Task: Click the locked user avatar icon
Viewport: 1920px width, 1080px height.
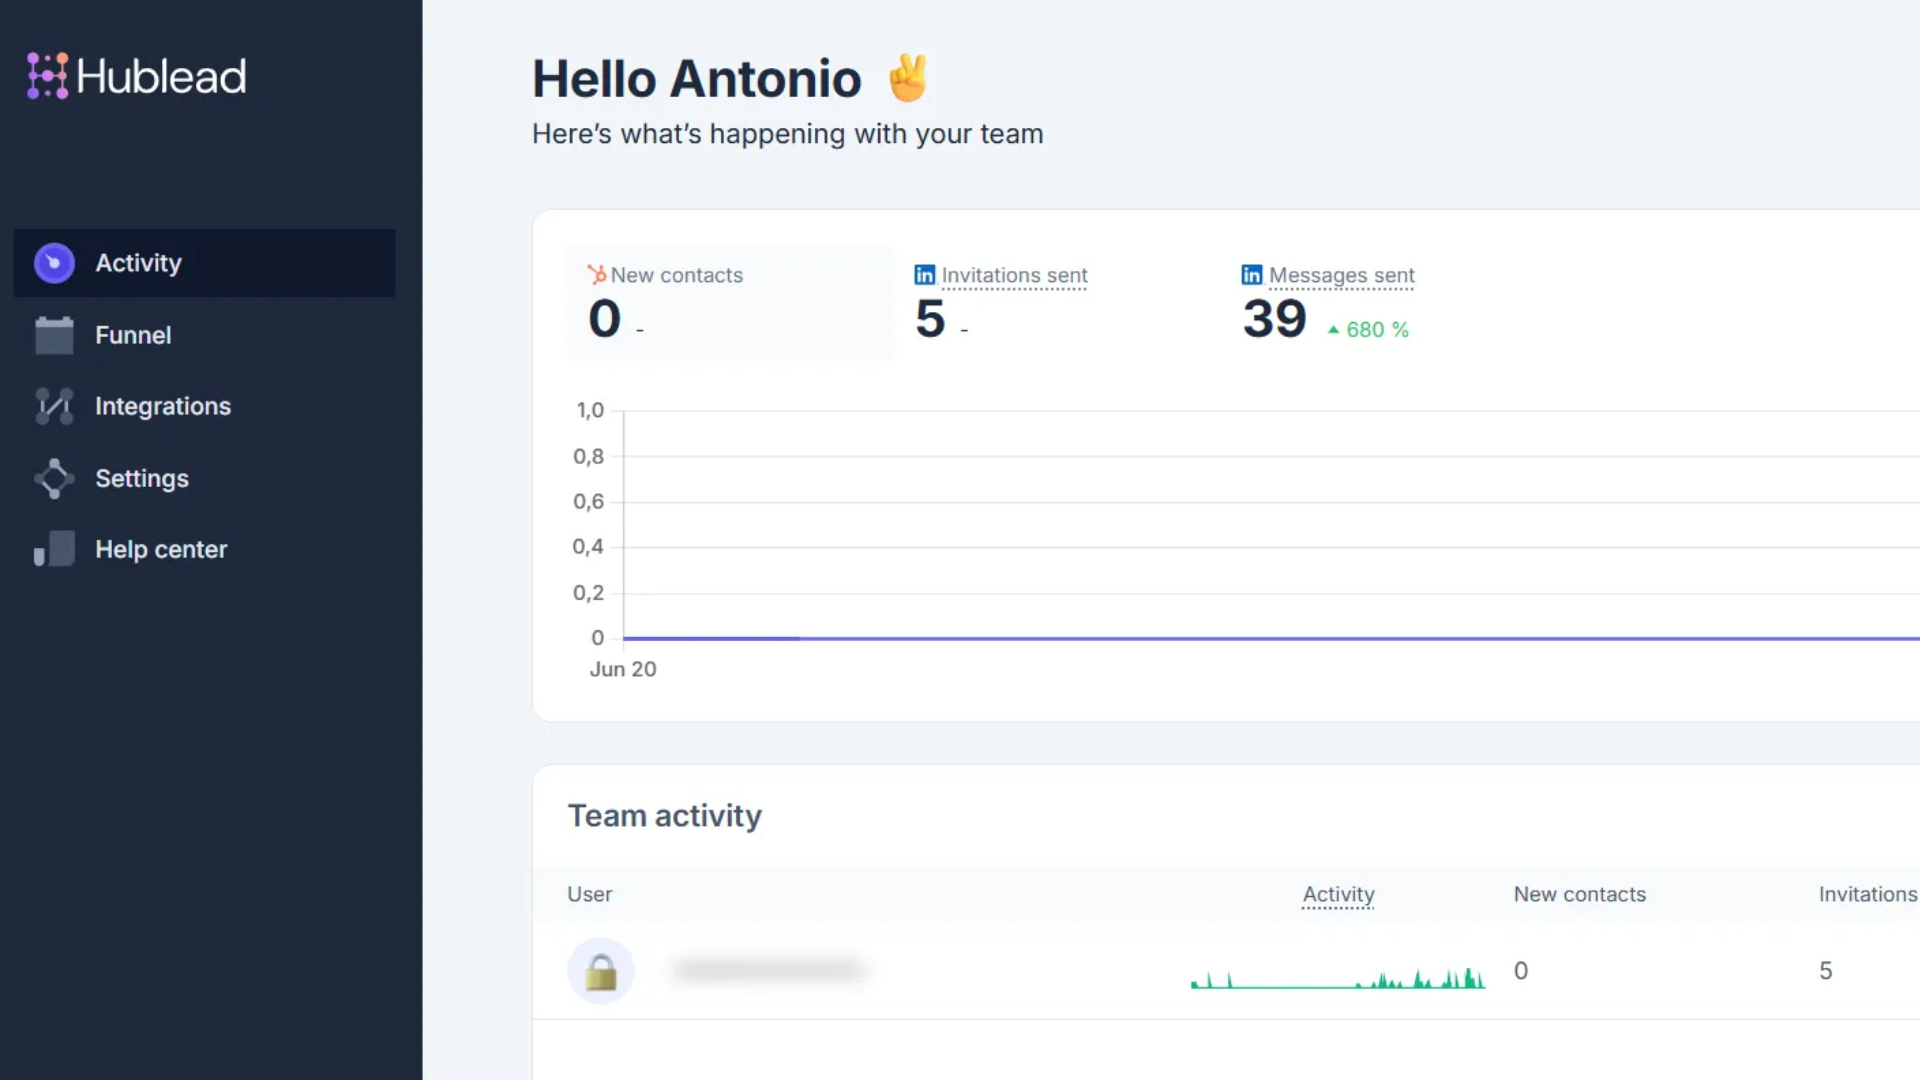Action: pyautogui.click(x=601, y=971)
